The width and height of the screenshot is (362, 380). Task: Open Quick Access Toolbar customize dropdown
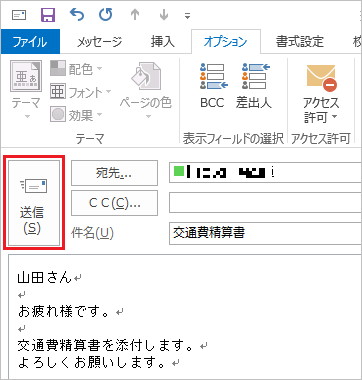point(188,16)
